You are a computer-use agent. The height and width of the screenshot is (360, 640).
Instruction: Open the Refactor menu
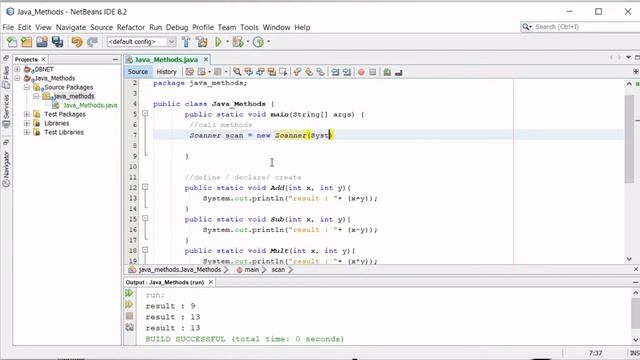(131, 27)
